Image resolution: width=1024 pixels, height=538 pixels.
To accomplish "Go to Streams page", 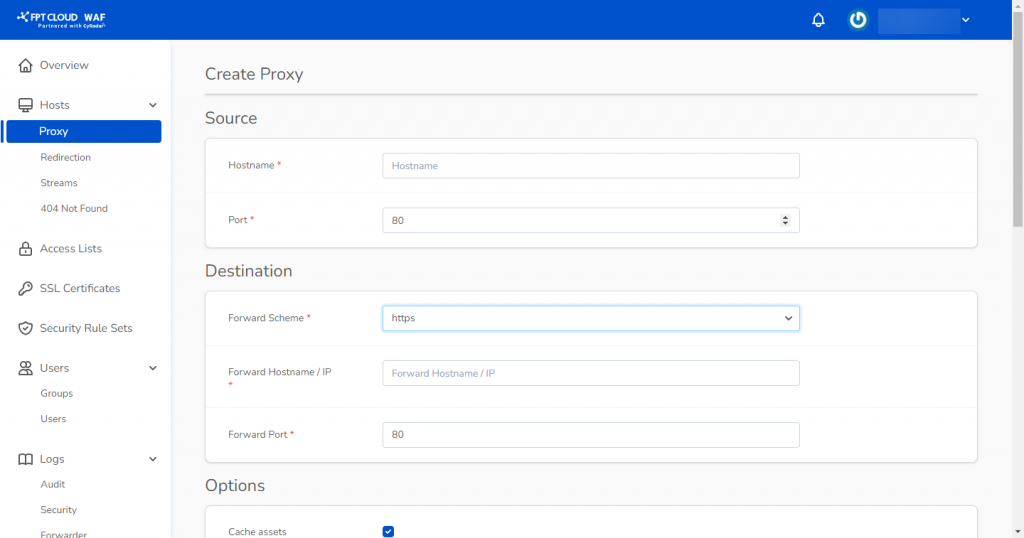I will click(58, 183).
